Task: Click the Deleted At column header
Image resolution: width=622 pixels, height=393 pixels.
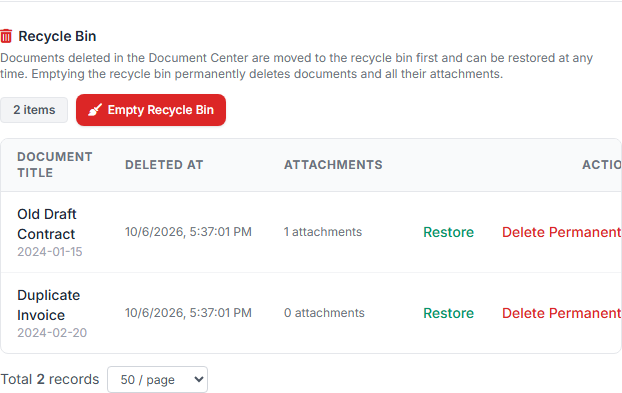Action: point(164,165)
